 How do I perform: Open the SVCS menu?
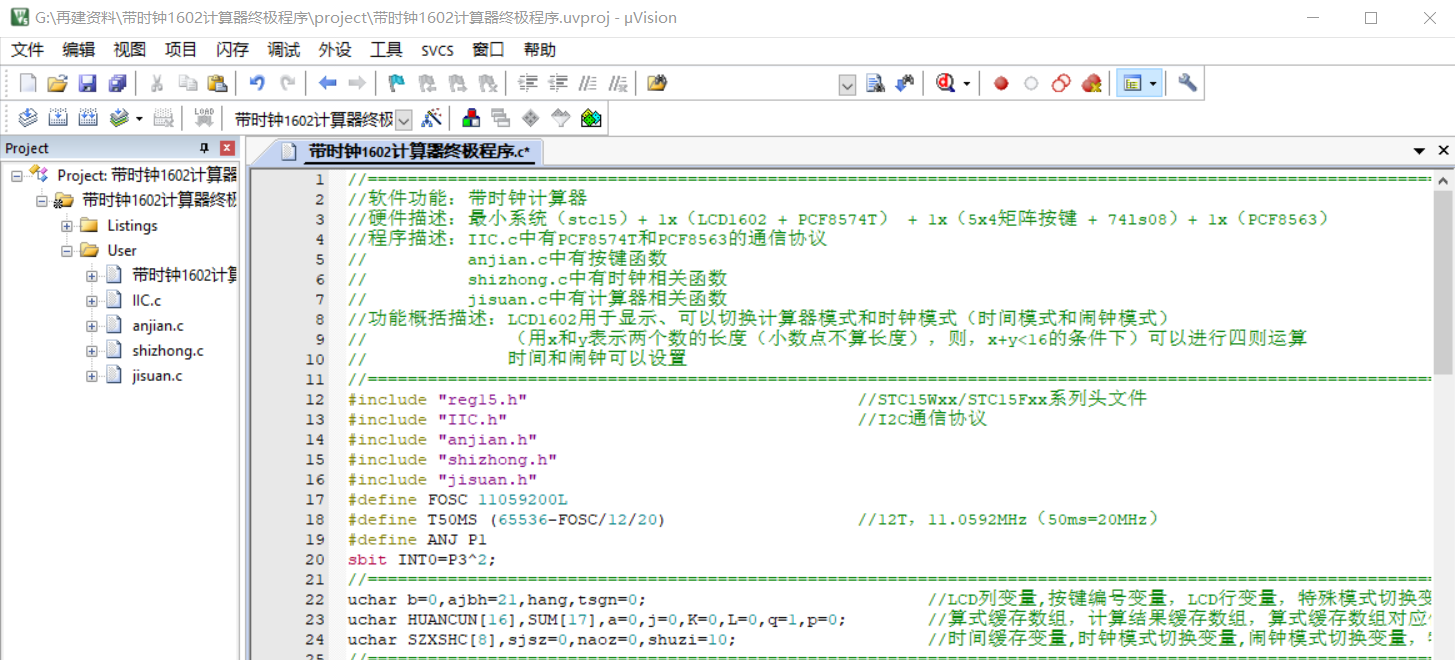[437, 50]
